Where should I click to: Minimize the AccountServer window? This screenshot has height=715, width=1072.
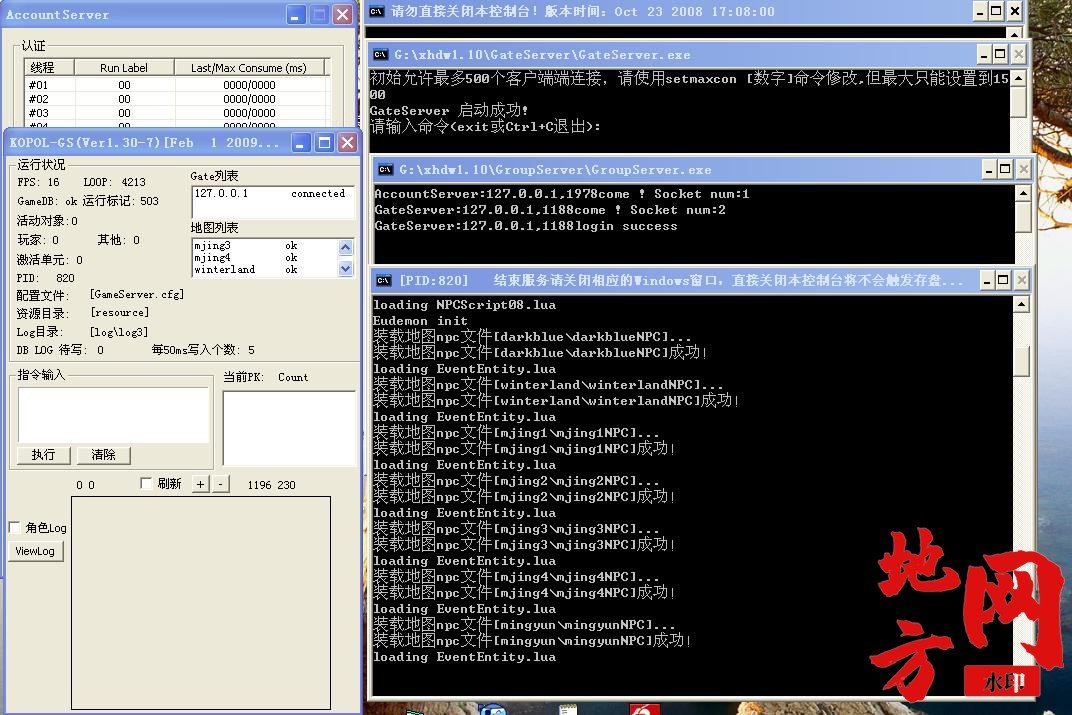point(295,14)
